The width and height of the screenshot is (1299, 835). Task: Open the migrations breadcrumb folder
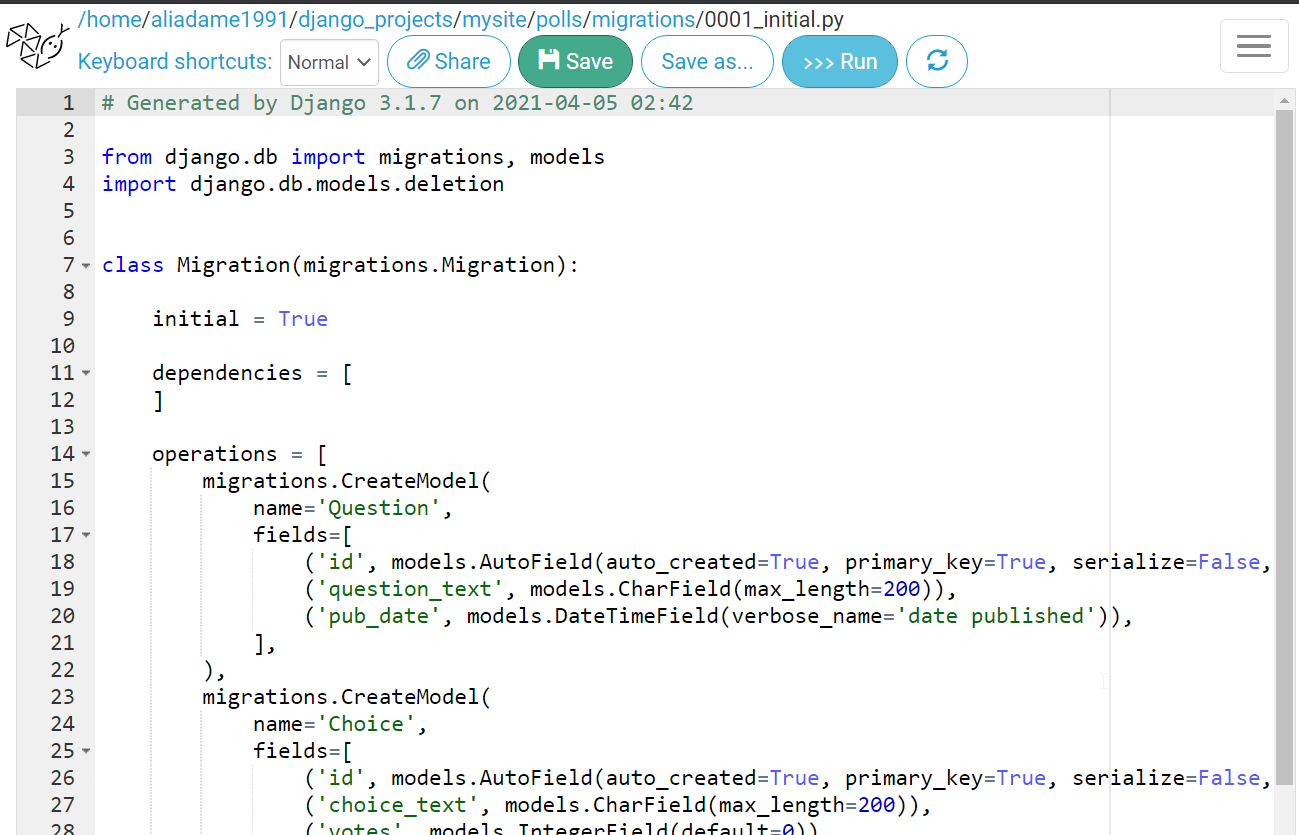(644, 19)
